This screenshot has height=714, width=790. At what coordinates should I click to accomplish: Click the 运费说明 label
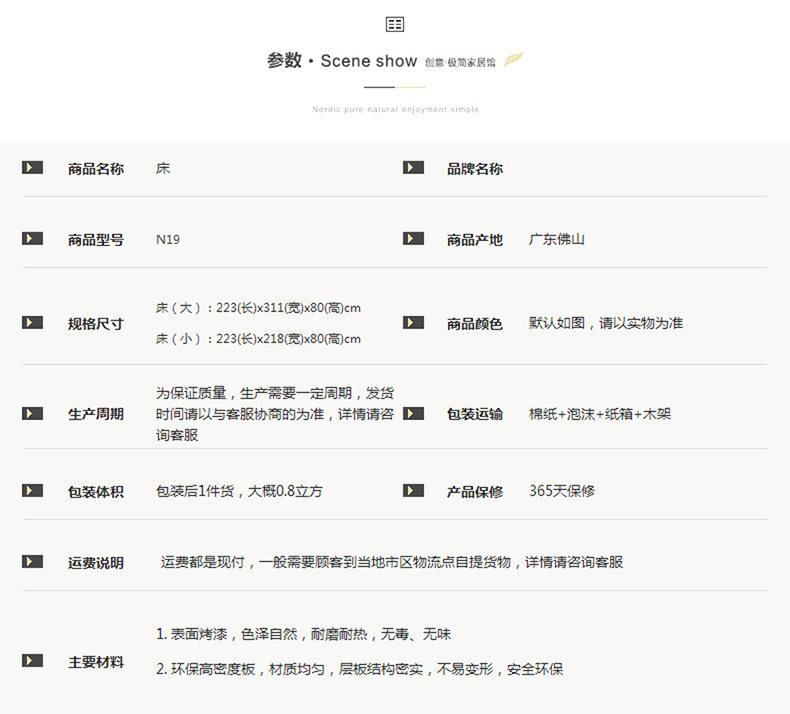point(96,563)
